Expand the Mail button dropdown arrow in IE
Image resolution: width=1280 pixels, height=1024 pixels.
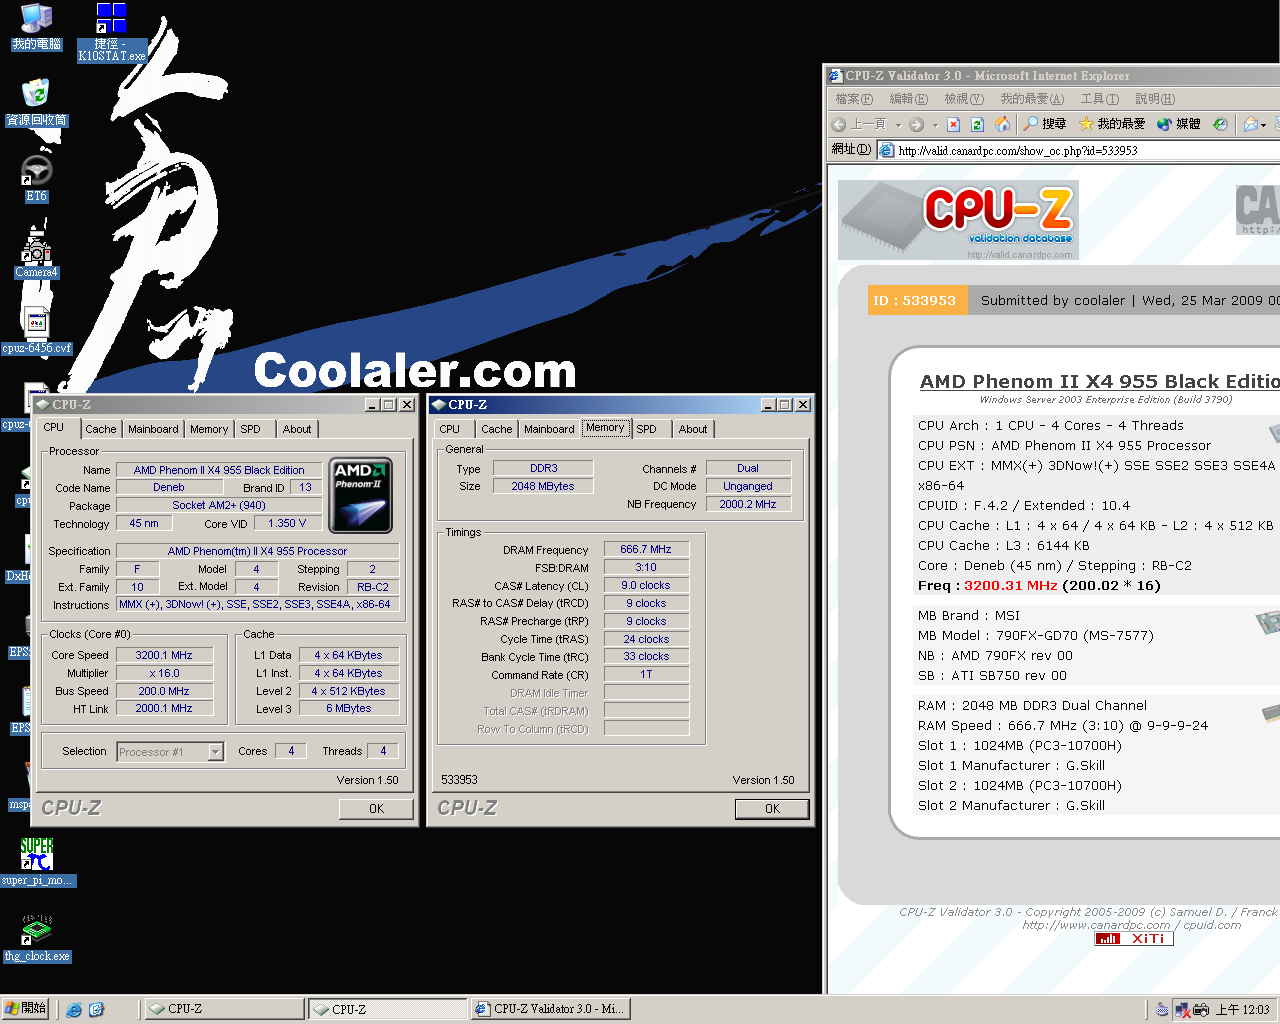pos(1264,125)
